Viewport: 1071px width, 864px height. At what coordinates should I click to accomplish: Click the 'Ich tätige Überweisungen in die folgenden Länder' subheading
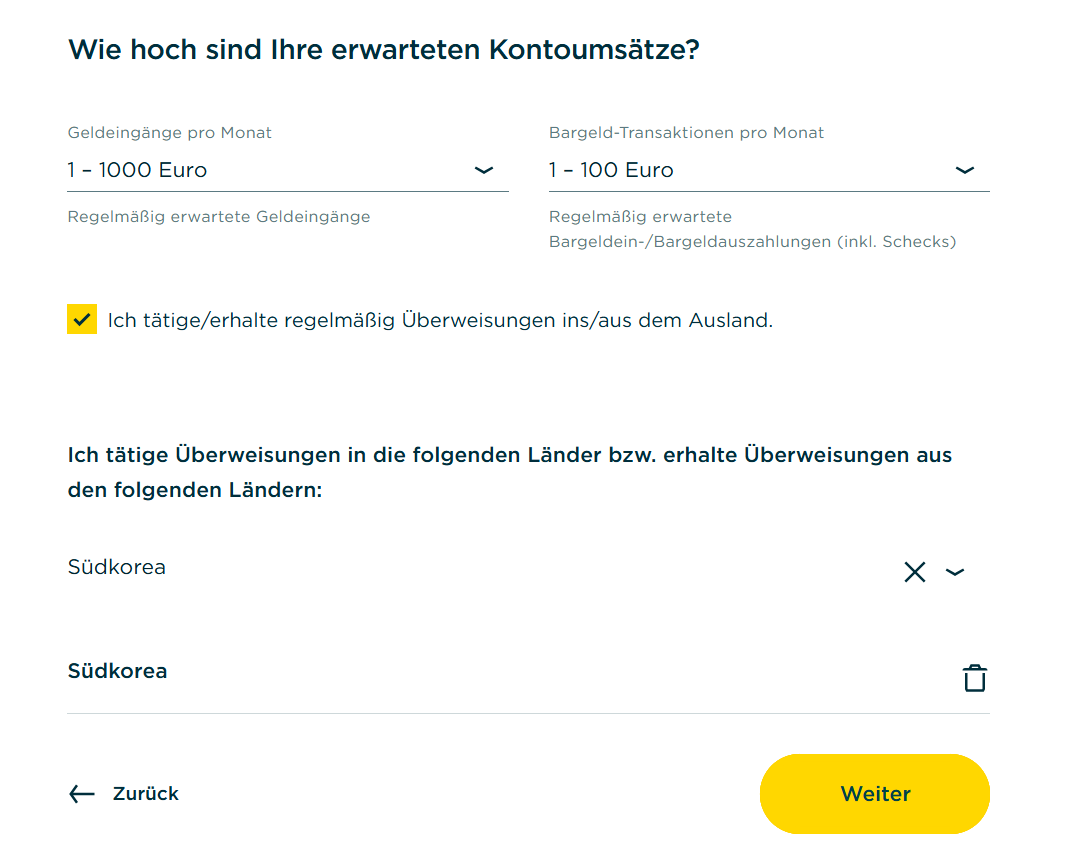click(x=510, y=472)
